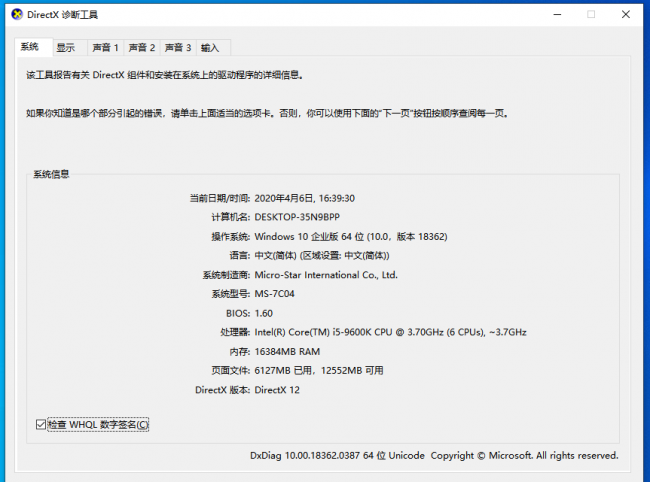Toggle the 检查 WHQL 数字签名 checkbox

click(x=41, y=424)
